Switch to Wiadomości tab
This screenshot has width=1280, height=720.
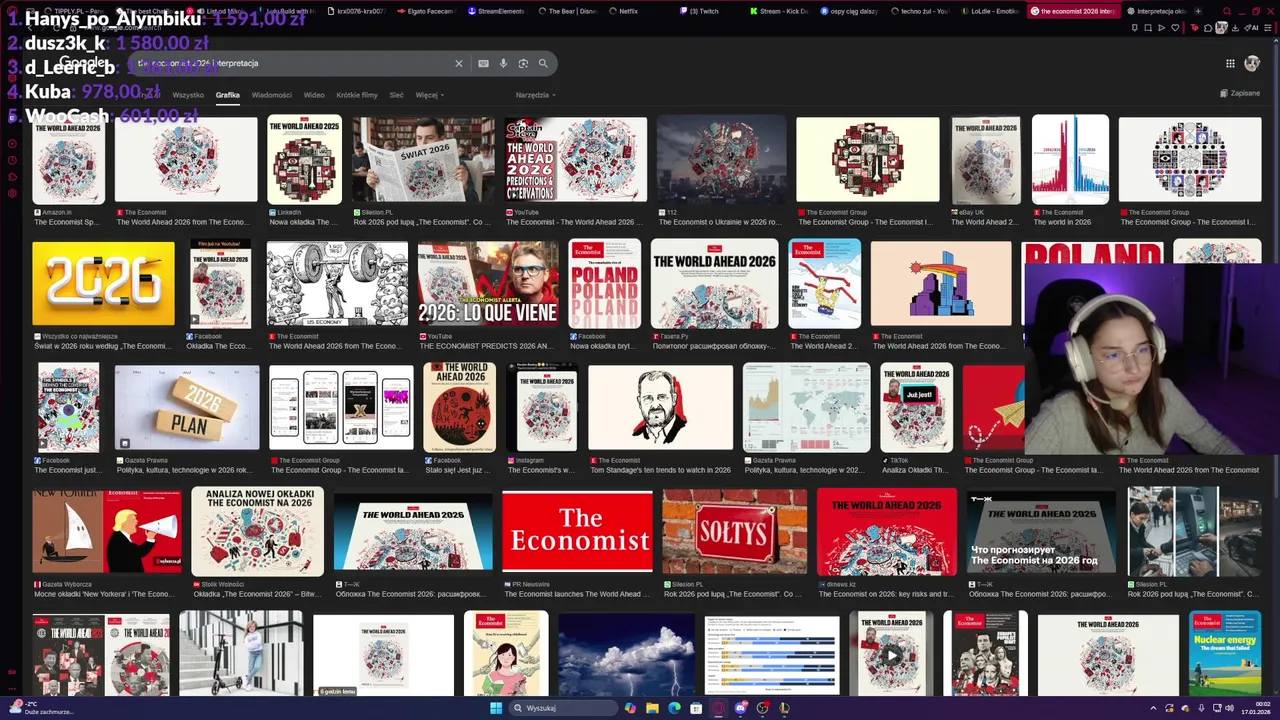point(272,95)
